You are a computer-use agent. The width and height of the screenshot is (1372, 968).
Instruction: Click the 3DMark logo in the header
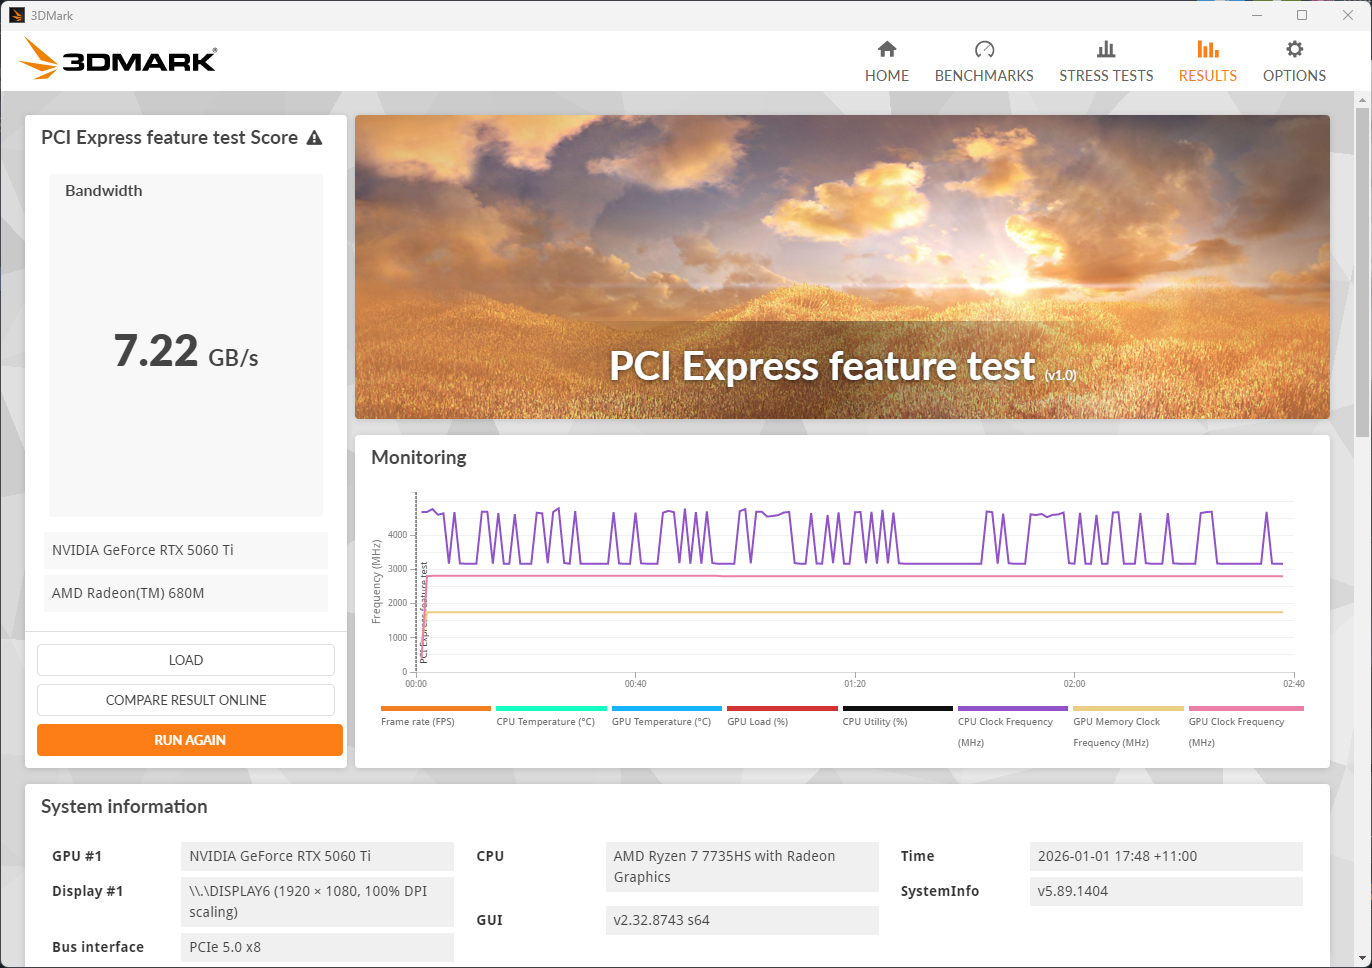118,59
